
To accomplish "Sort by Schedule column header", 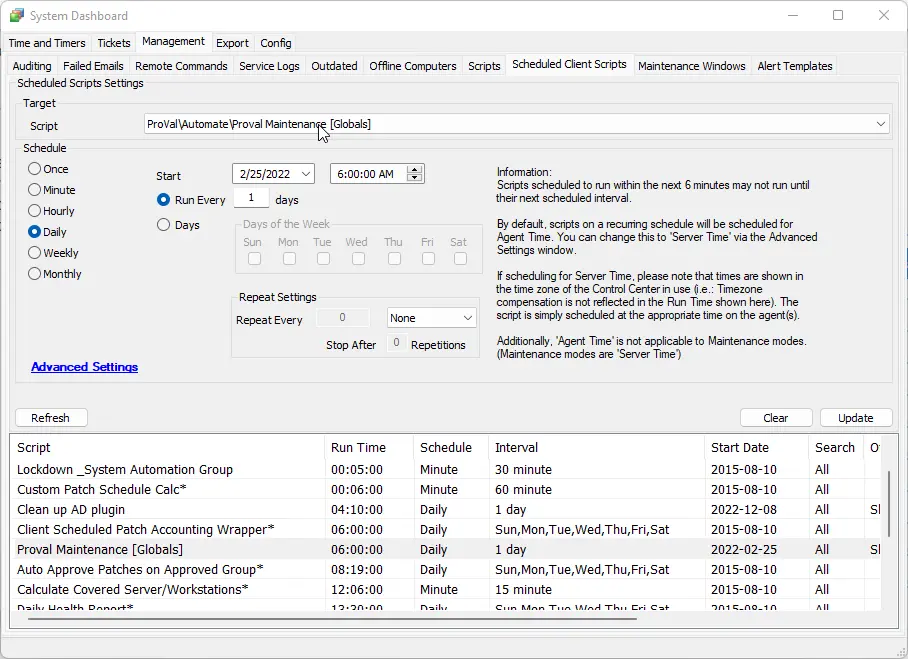I will coord(451,447).
